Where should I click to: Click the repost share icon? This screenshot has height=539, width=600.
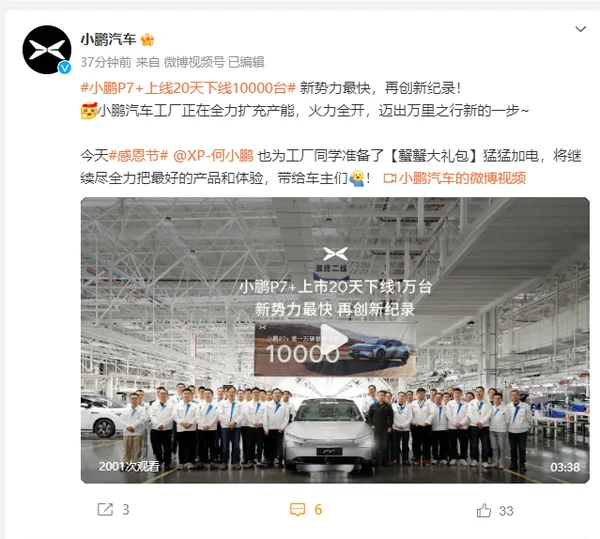tap(105, 510)
